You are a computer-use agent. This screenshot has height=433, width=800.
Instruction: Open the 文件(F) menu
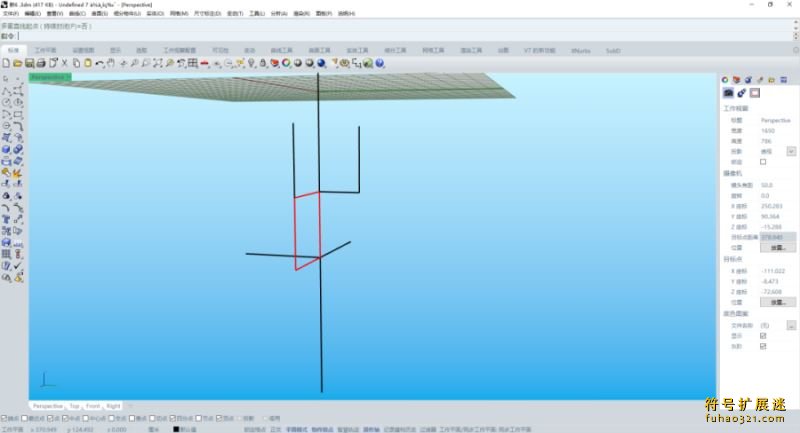[11, 13]
